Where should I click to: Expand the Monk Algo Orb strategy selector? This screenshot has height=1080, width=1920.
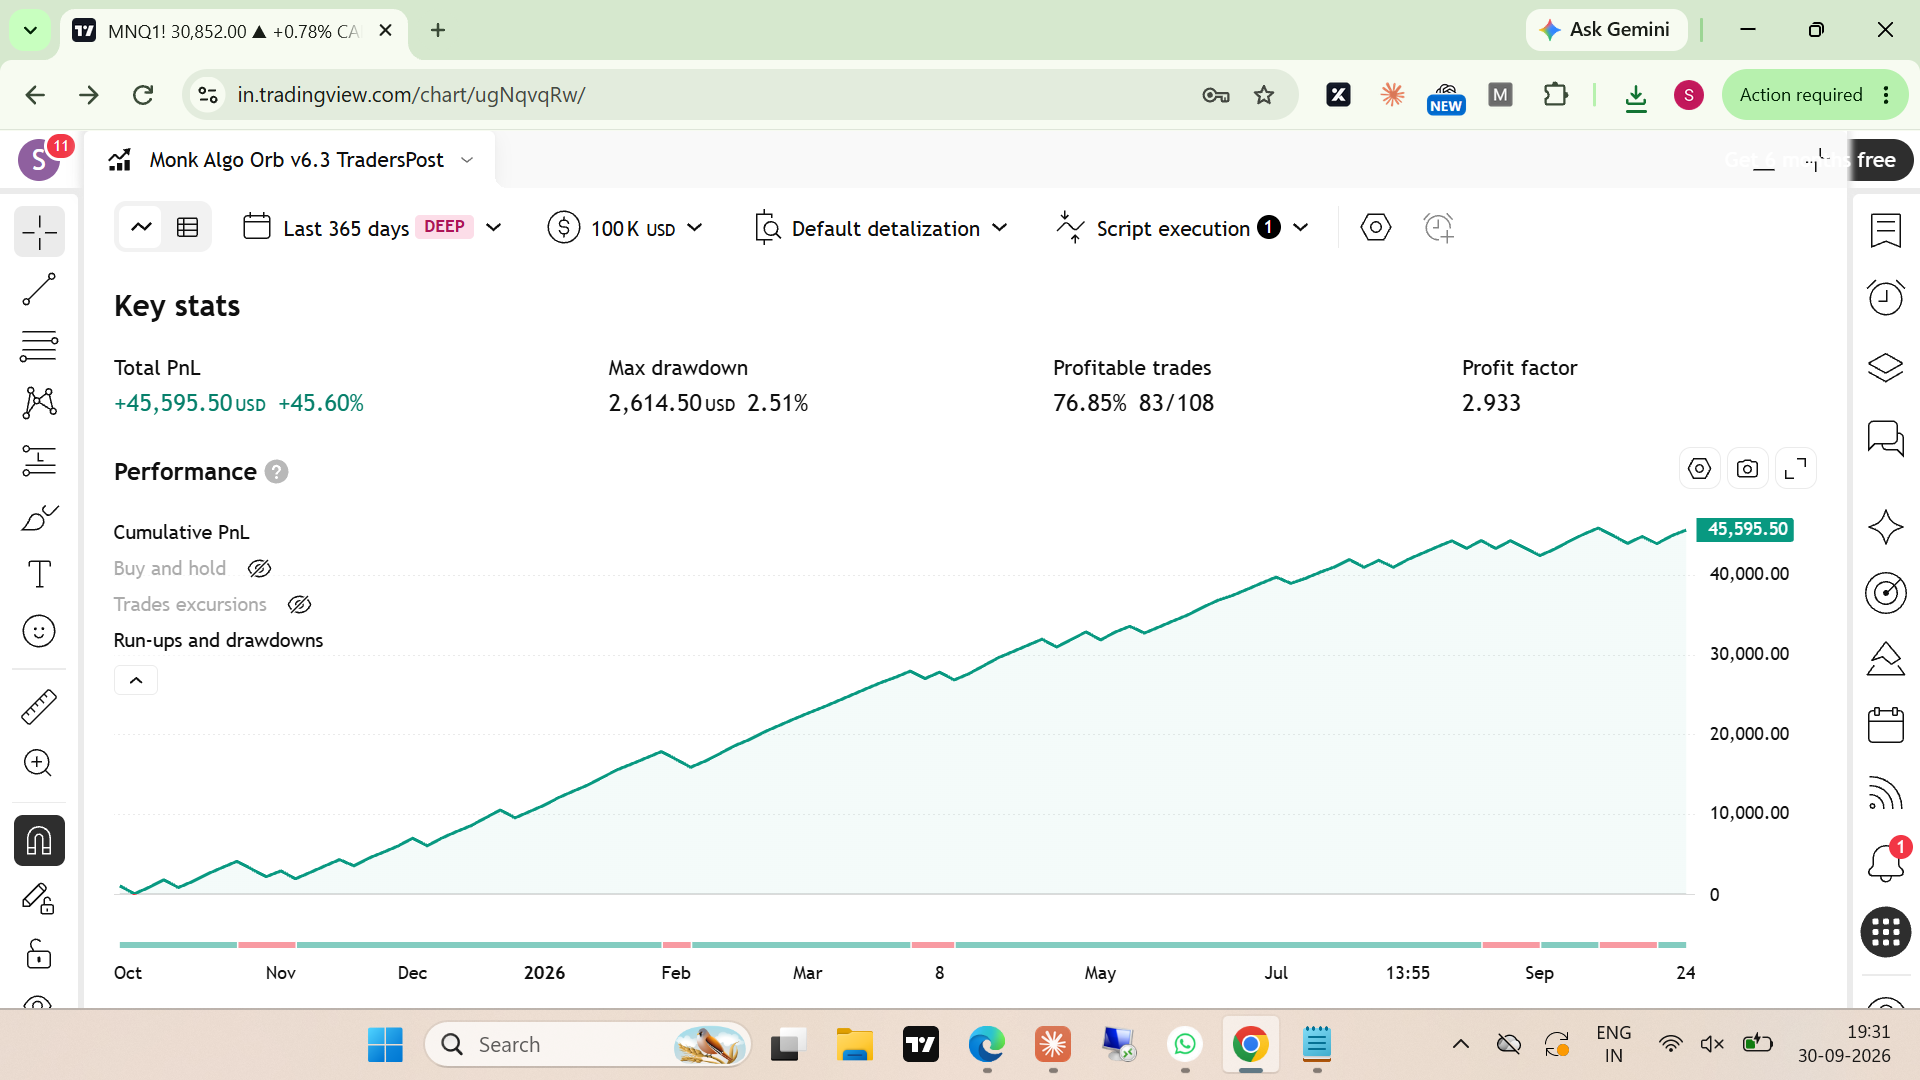[x=467, y=160]
